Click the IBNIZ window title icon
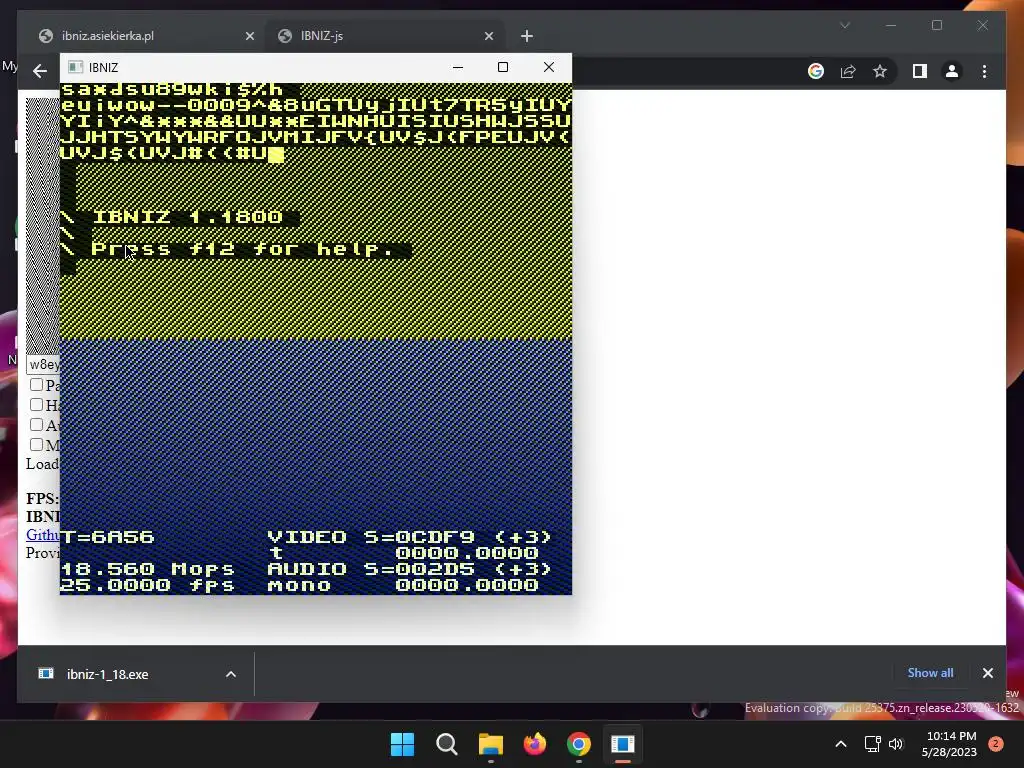1024x768 pixels. coord(76,67)
